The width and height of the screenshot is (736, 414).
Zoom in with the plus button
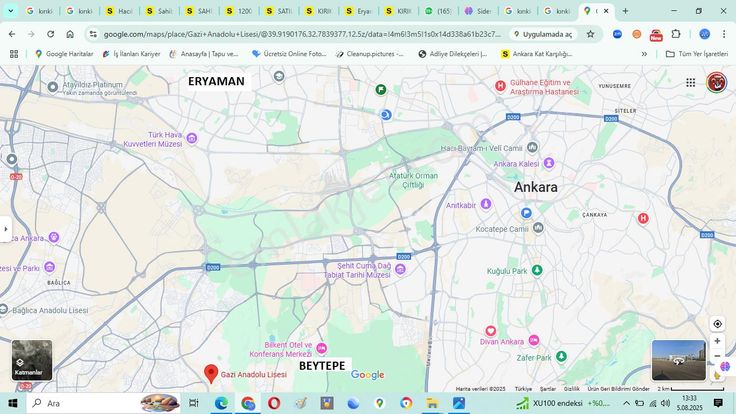(717, 341)
